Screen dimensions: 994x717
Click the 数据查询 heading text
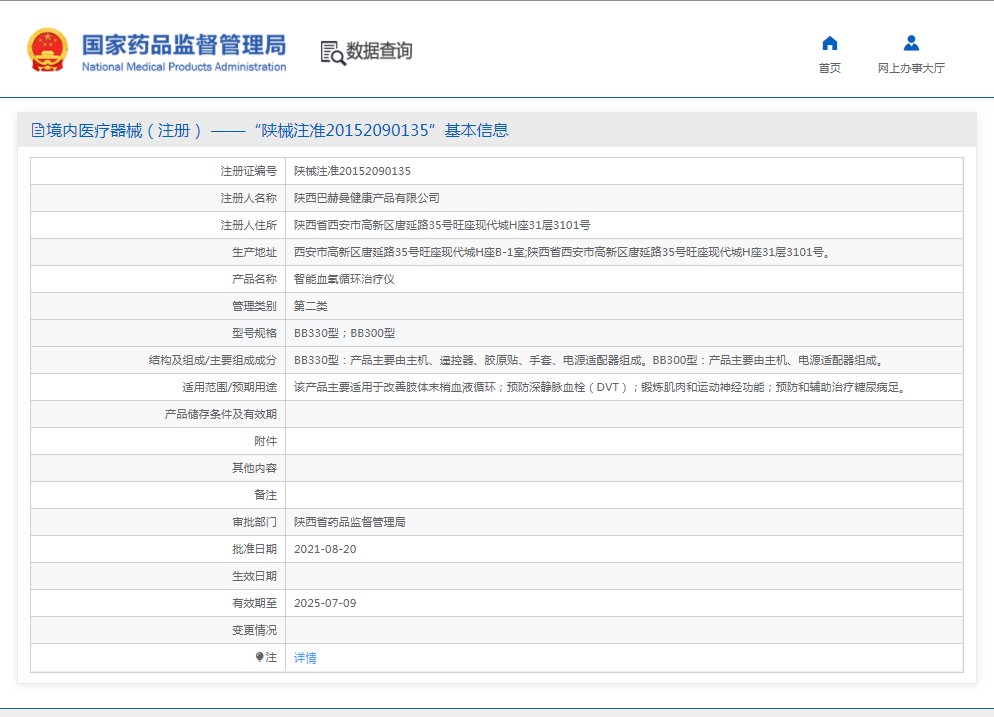(x=379, y=51)
